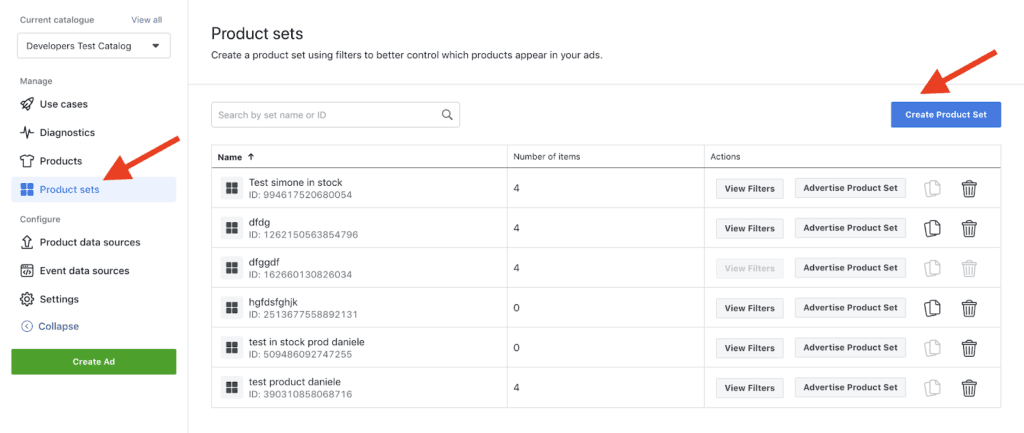Collapse the left sidebar
1024x433 pixels.
pyautogui.click(x=58, y=326)
